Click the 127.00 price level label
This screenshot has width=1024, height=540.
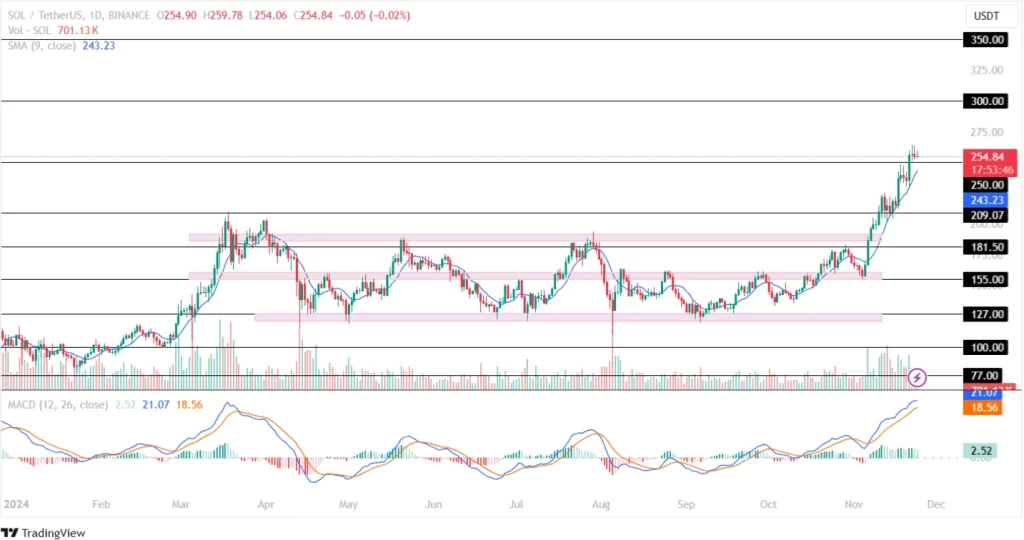coord(986,314)
